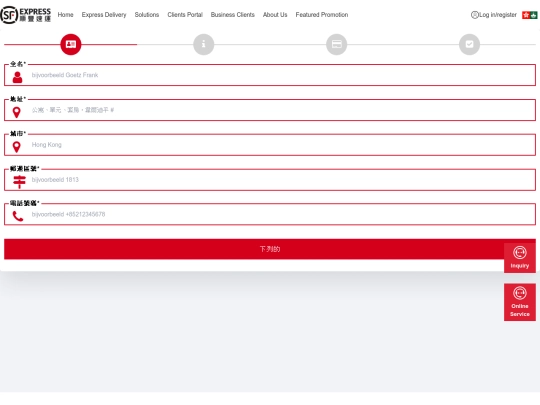
Task: Open the Inquiry floating button
Action: tap(520, 258)
